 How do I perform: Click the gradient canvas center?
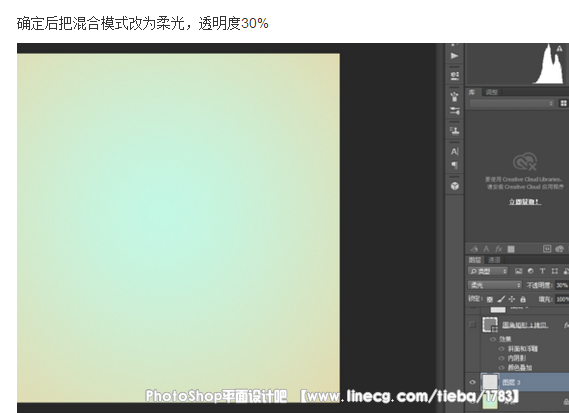[178, 228]
